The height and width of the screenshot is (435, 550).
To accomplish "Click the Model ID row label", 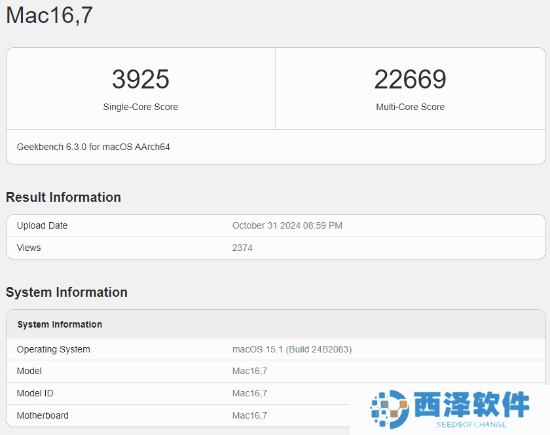I will click(35, 393).
